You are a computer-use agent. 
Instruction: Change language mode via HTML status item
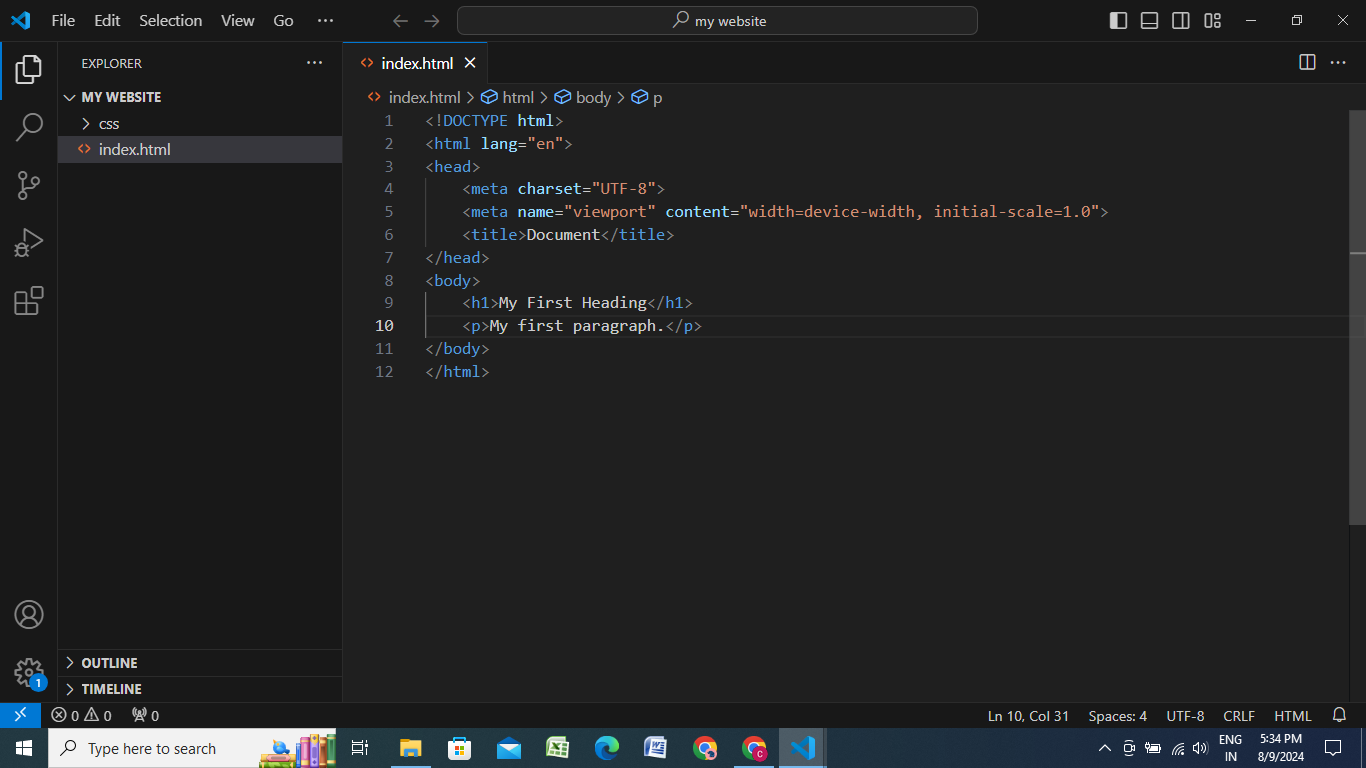1293,716
